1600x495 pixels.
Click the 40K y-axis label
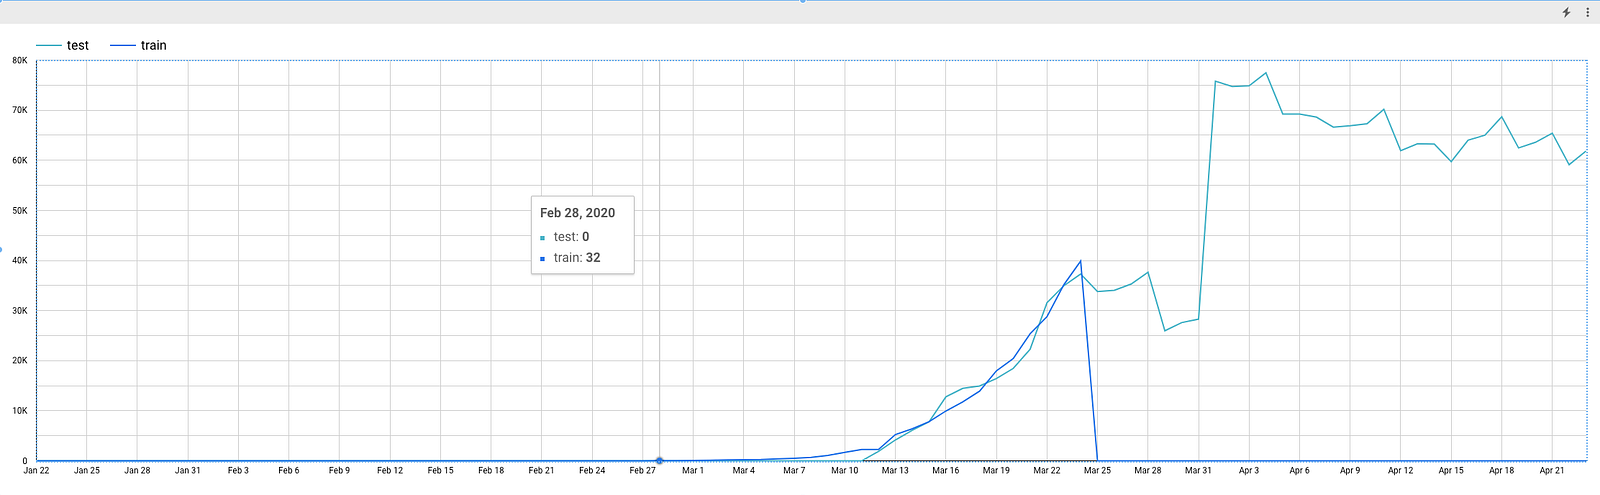tap(20, 260)
